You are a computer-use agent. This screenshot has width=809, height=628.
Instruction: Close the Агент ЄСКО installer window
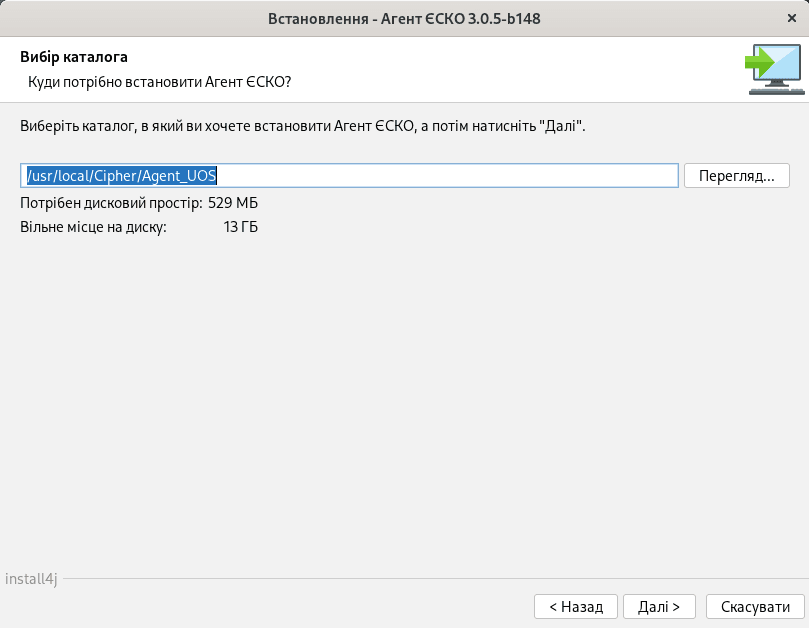[792, 18]
